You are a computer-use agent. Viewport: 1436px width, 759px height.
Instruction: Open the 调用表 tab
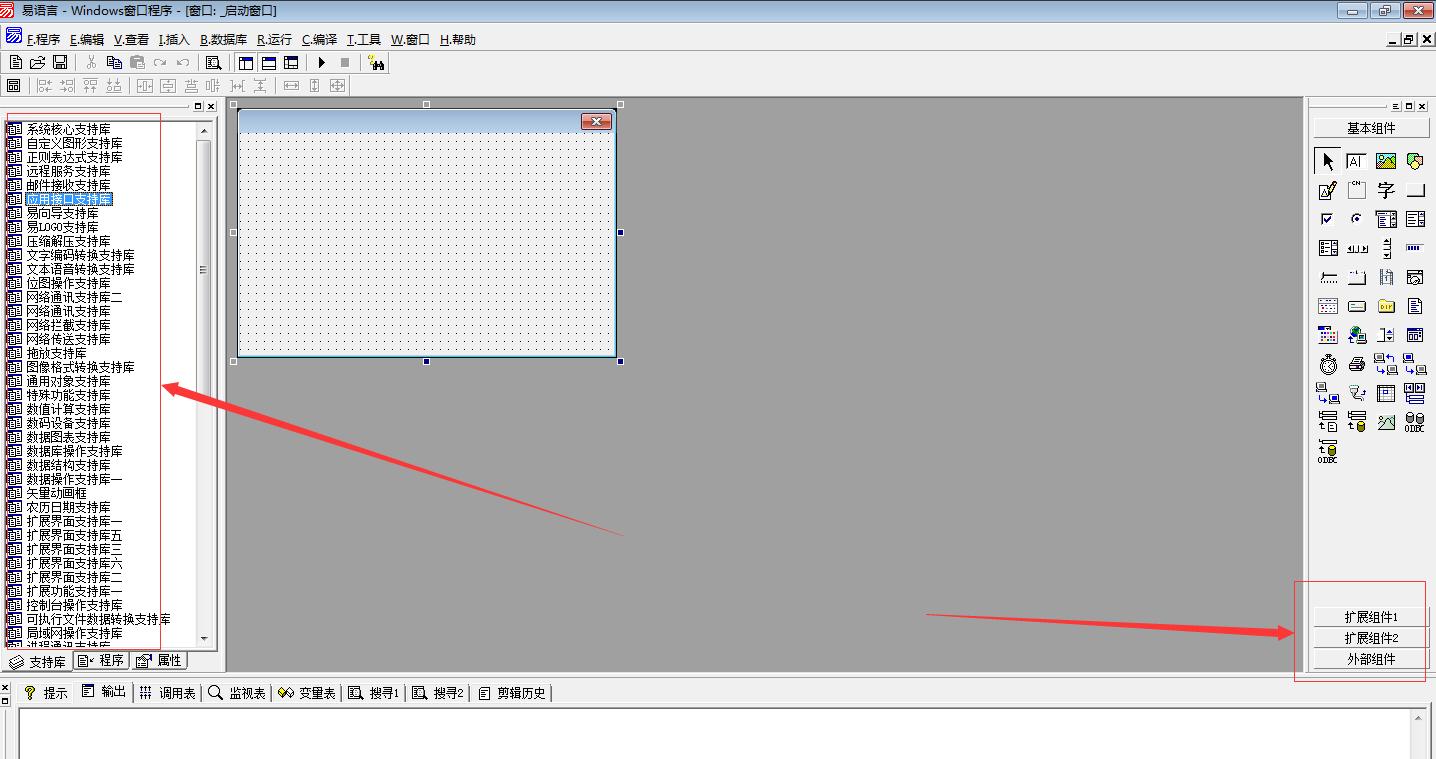167,693
